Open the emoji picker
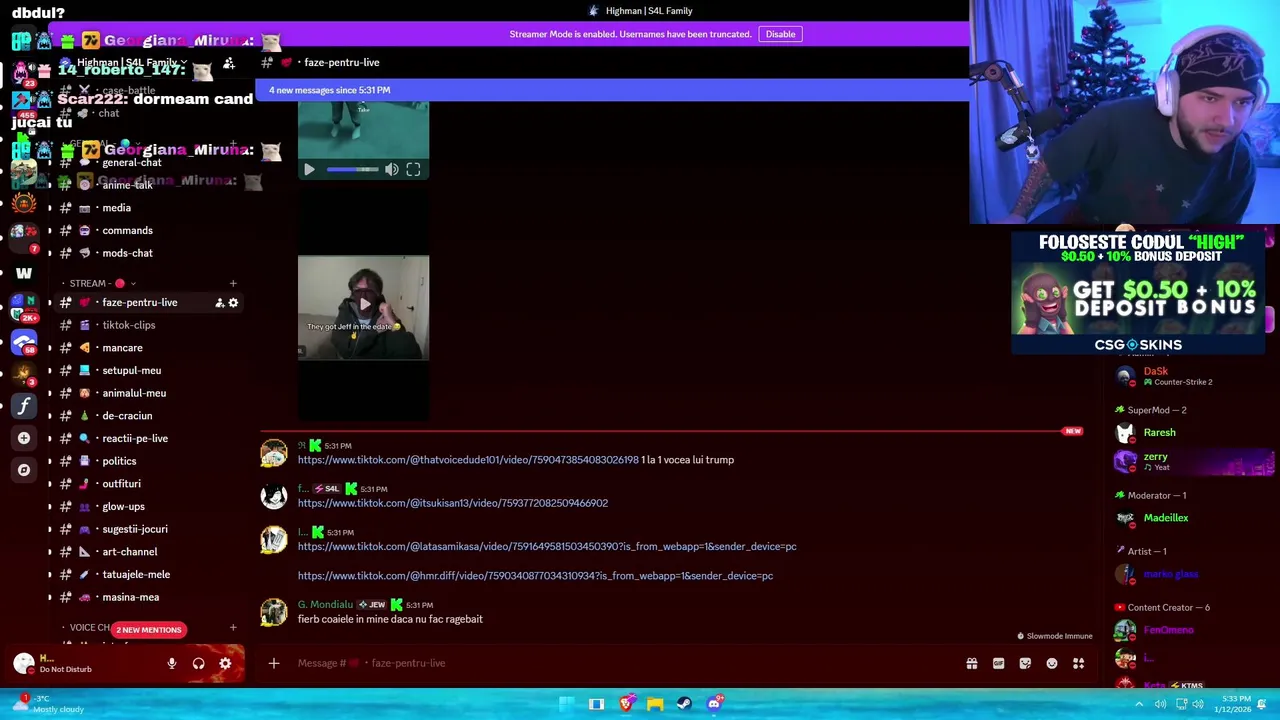The width and height of the screenshot is (1280, 720). coord(1052,663)
